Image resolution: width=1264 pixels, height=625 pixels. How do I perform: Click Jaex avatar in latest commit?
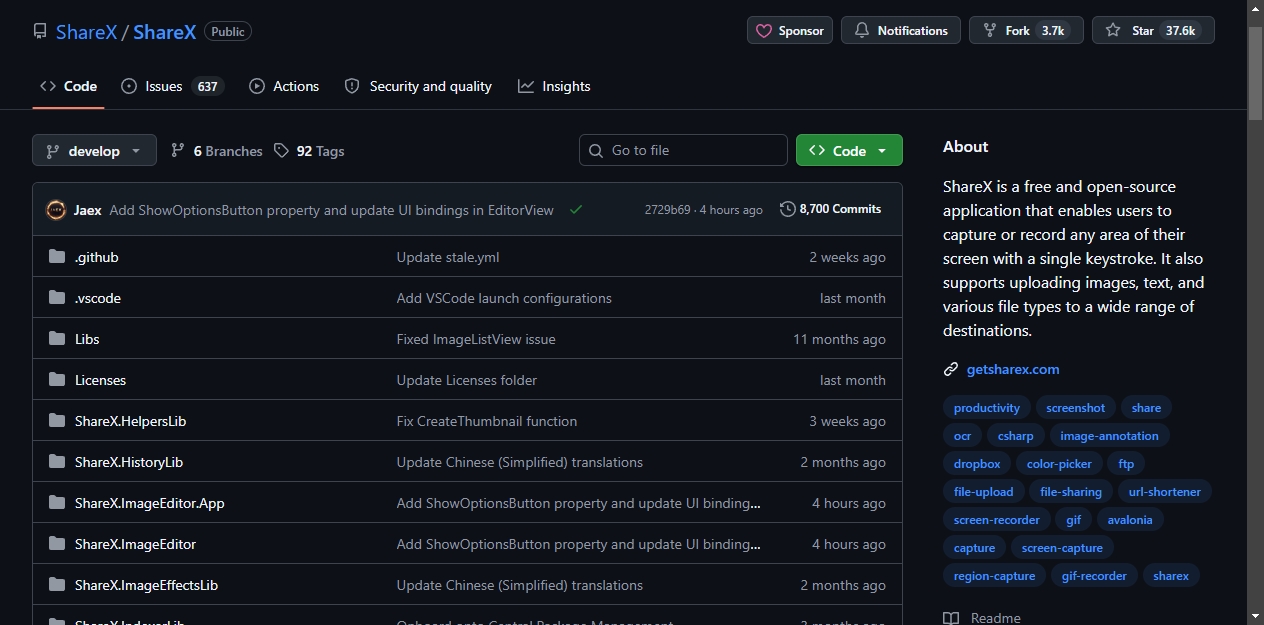(56, 210)
